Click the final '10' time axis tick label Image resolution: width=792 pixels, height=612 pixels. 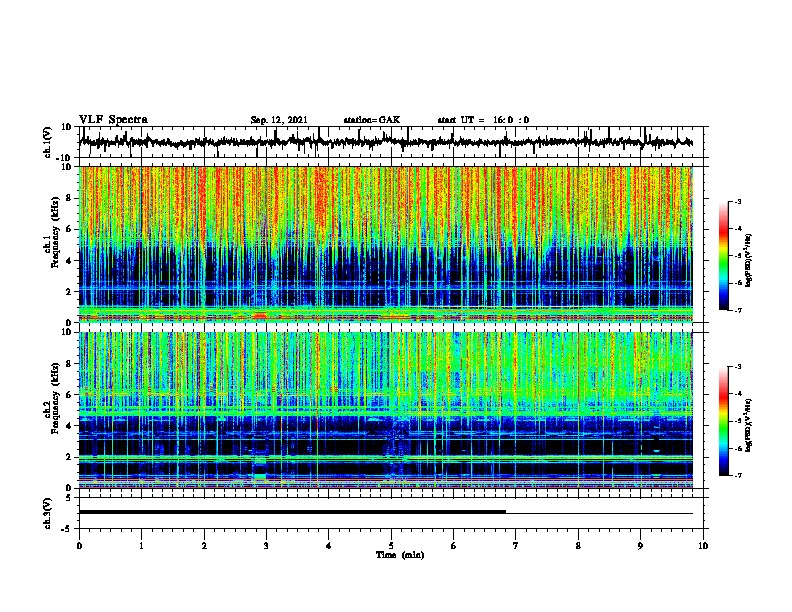point(703,546)
